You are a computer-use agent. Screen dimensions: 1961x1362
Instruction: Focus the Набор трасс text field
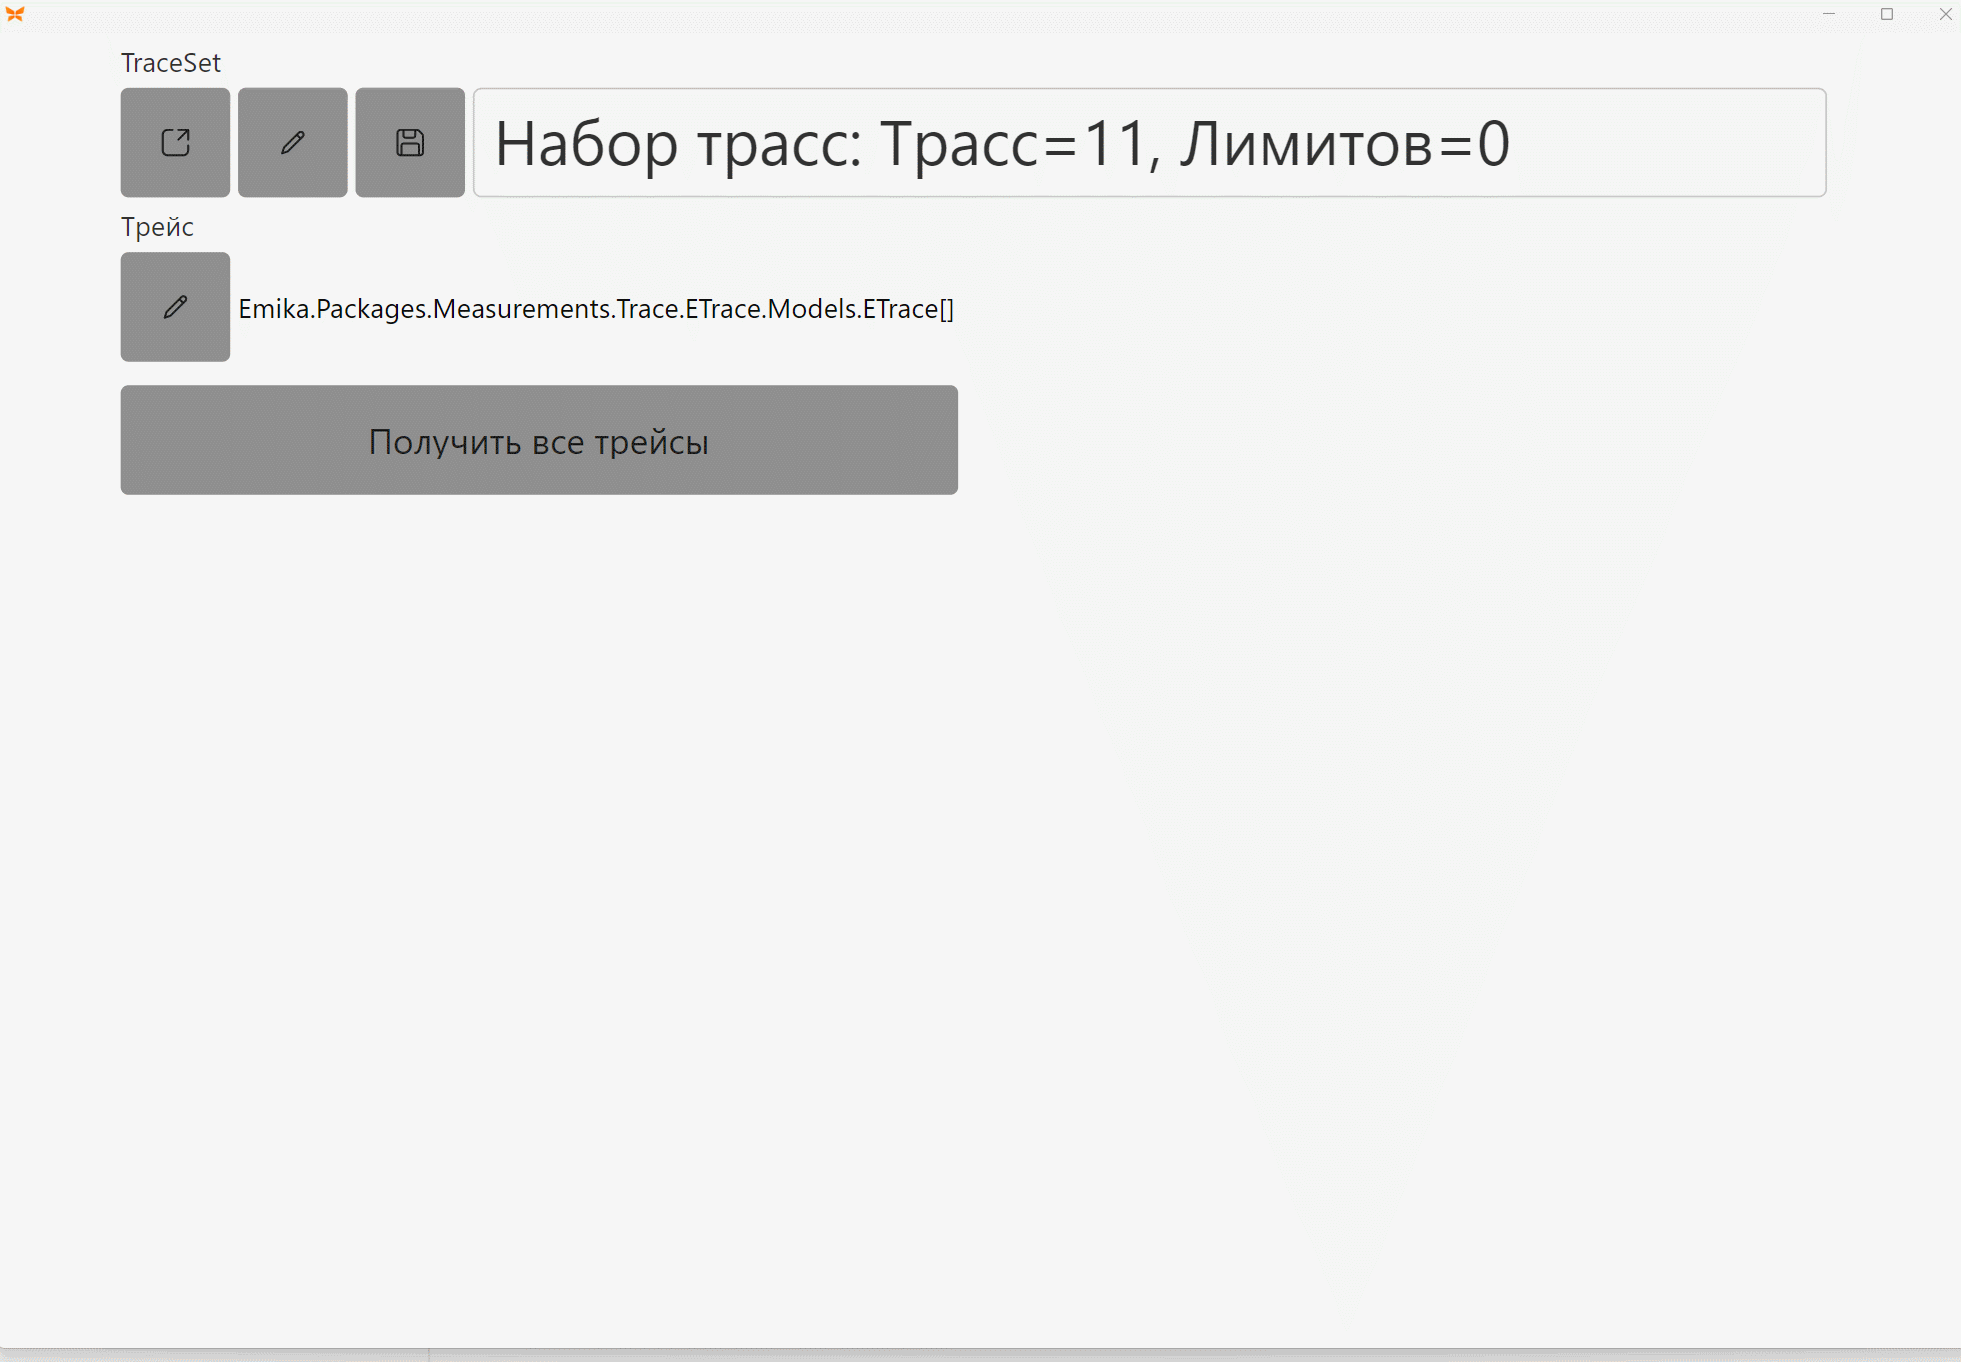pos(1150,142)
